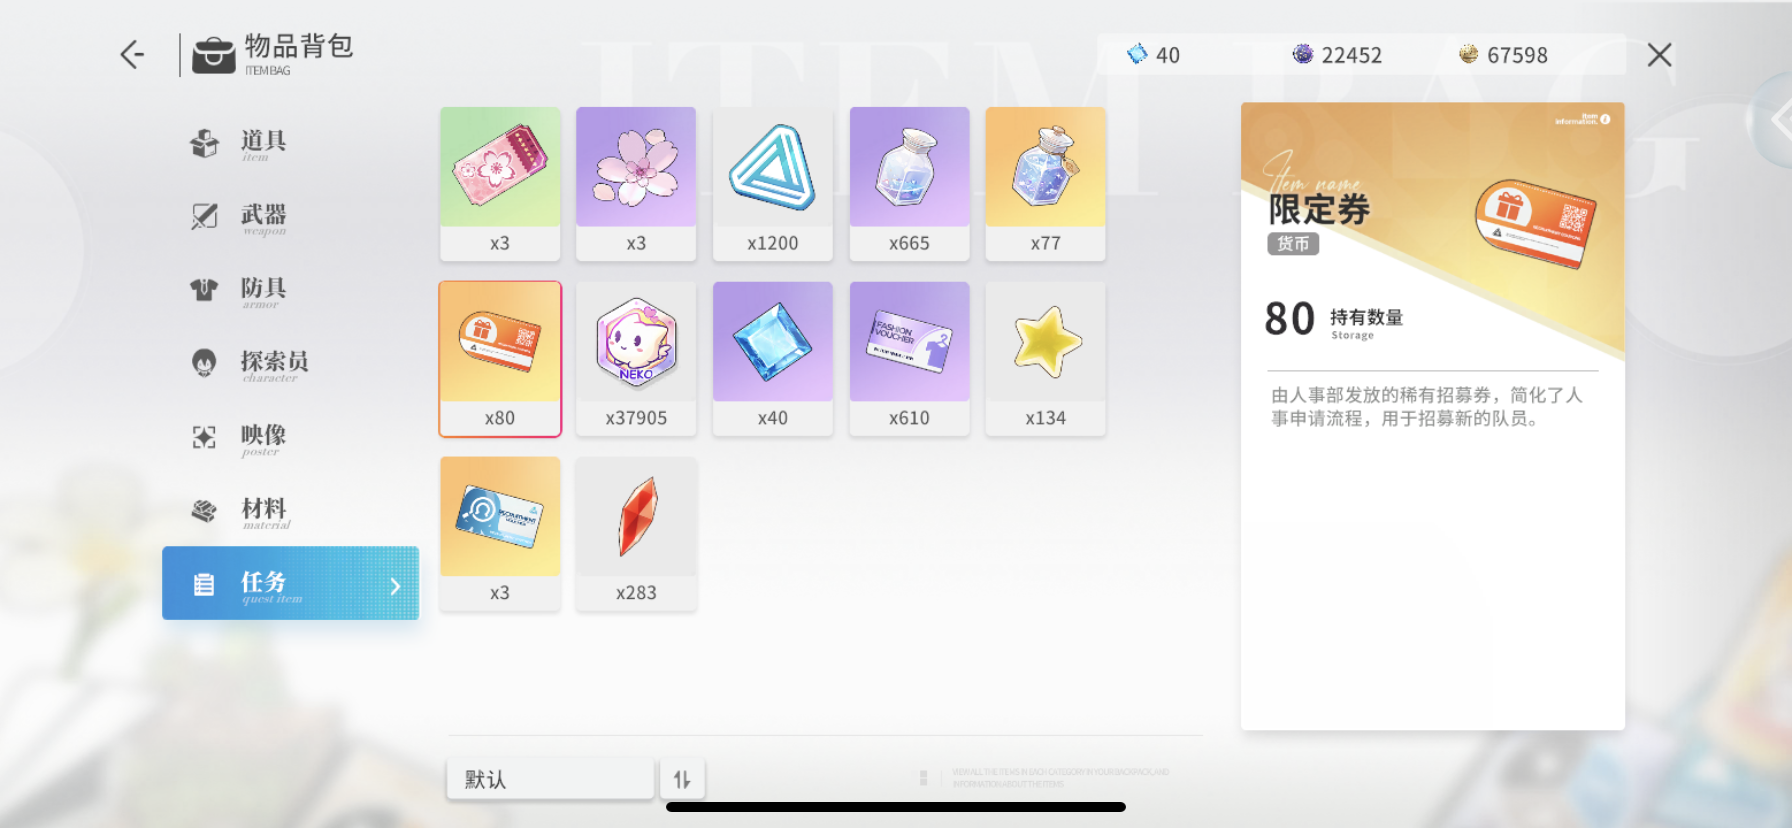Go back with the left arrow
The height and width of the screenshot is (828, 1792).
(132, 54)
